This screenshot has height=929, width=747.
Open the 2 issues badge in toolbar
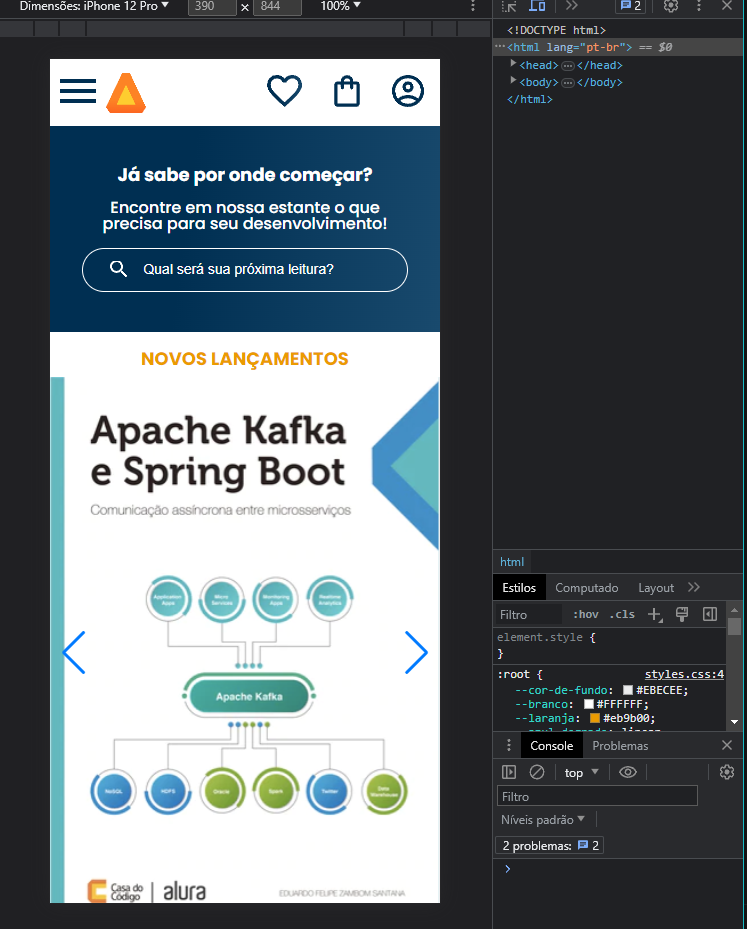click(x=630, y=6)
